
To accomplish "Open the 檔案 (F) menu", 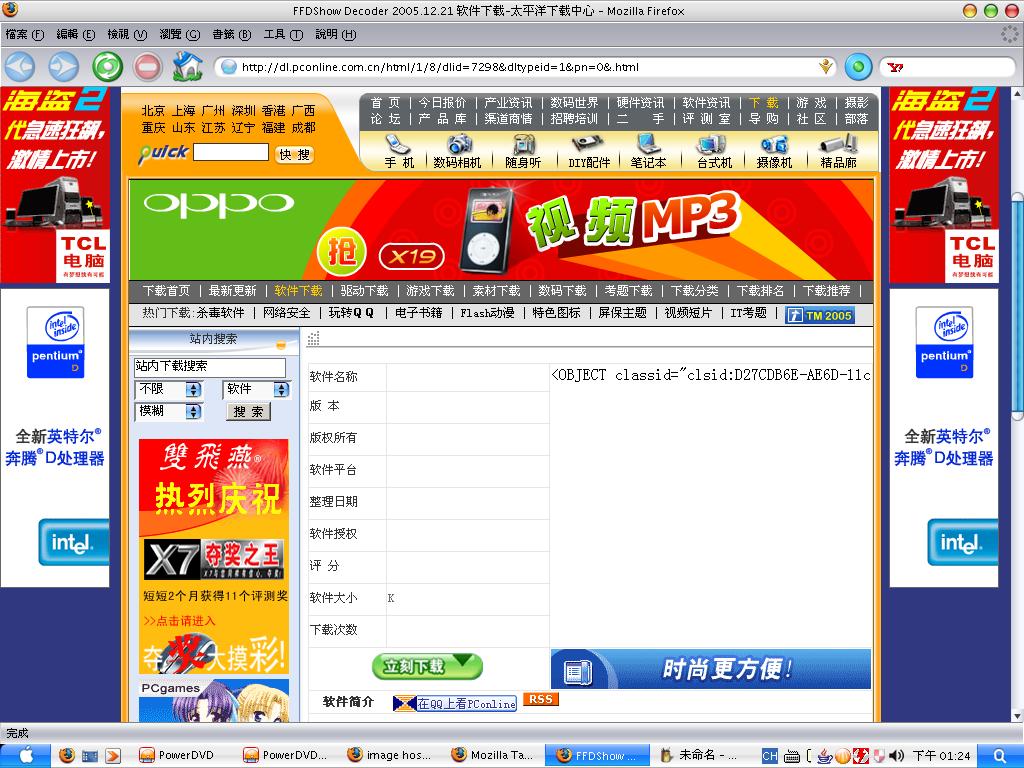I will (x=24, y=34).
